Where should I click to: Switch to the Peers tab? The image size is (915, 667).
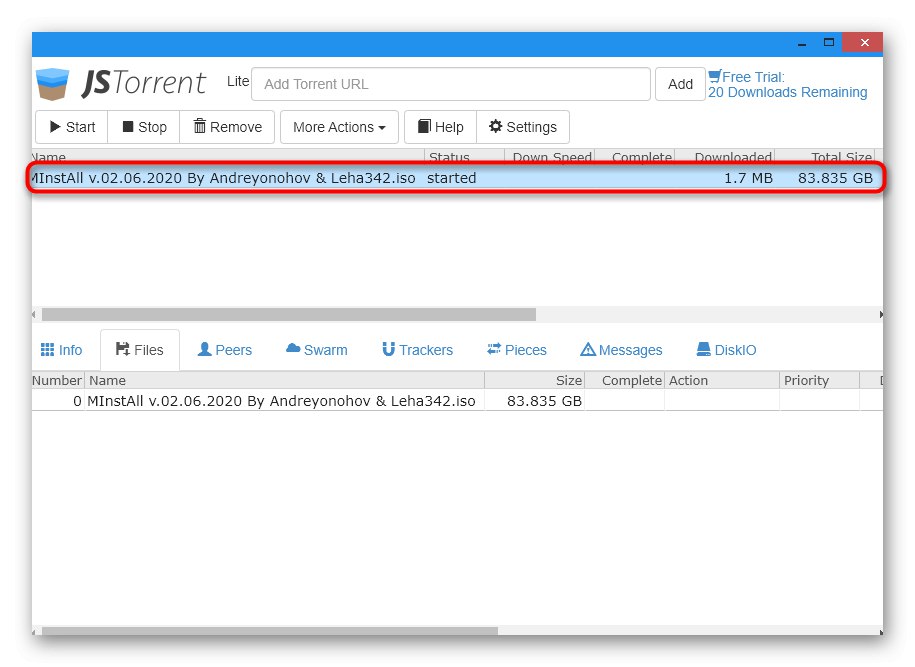tap(225, 350)
